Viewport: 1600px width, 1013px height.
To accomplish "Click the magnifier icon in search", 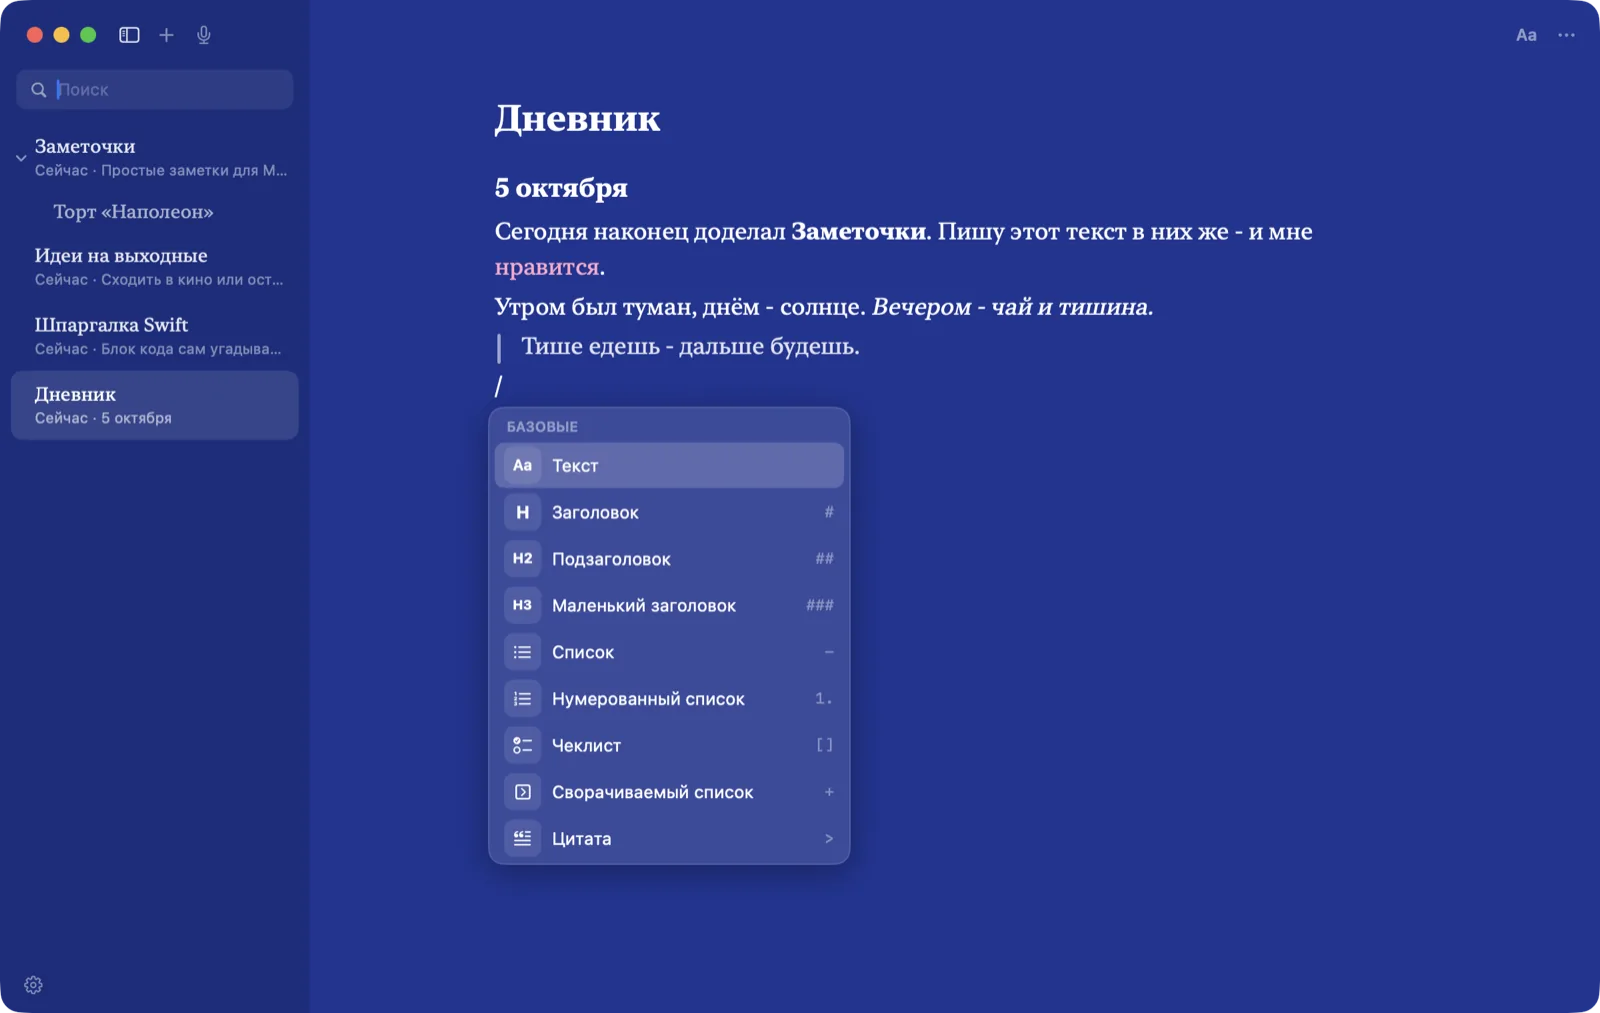I will point(38,90).
